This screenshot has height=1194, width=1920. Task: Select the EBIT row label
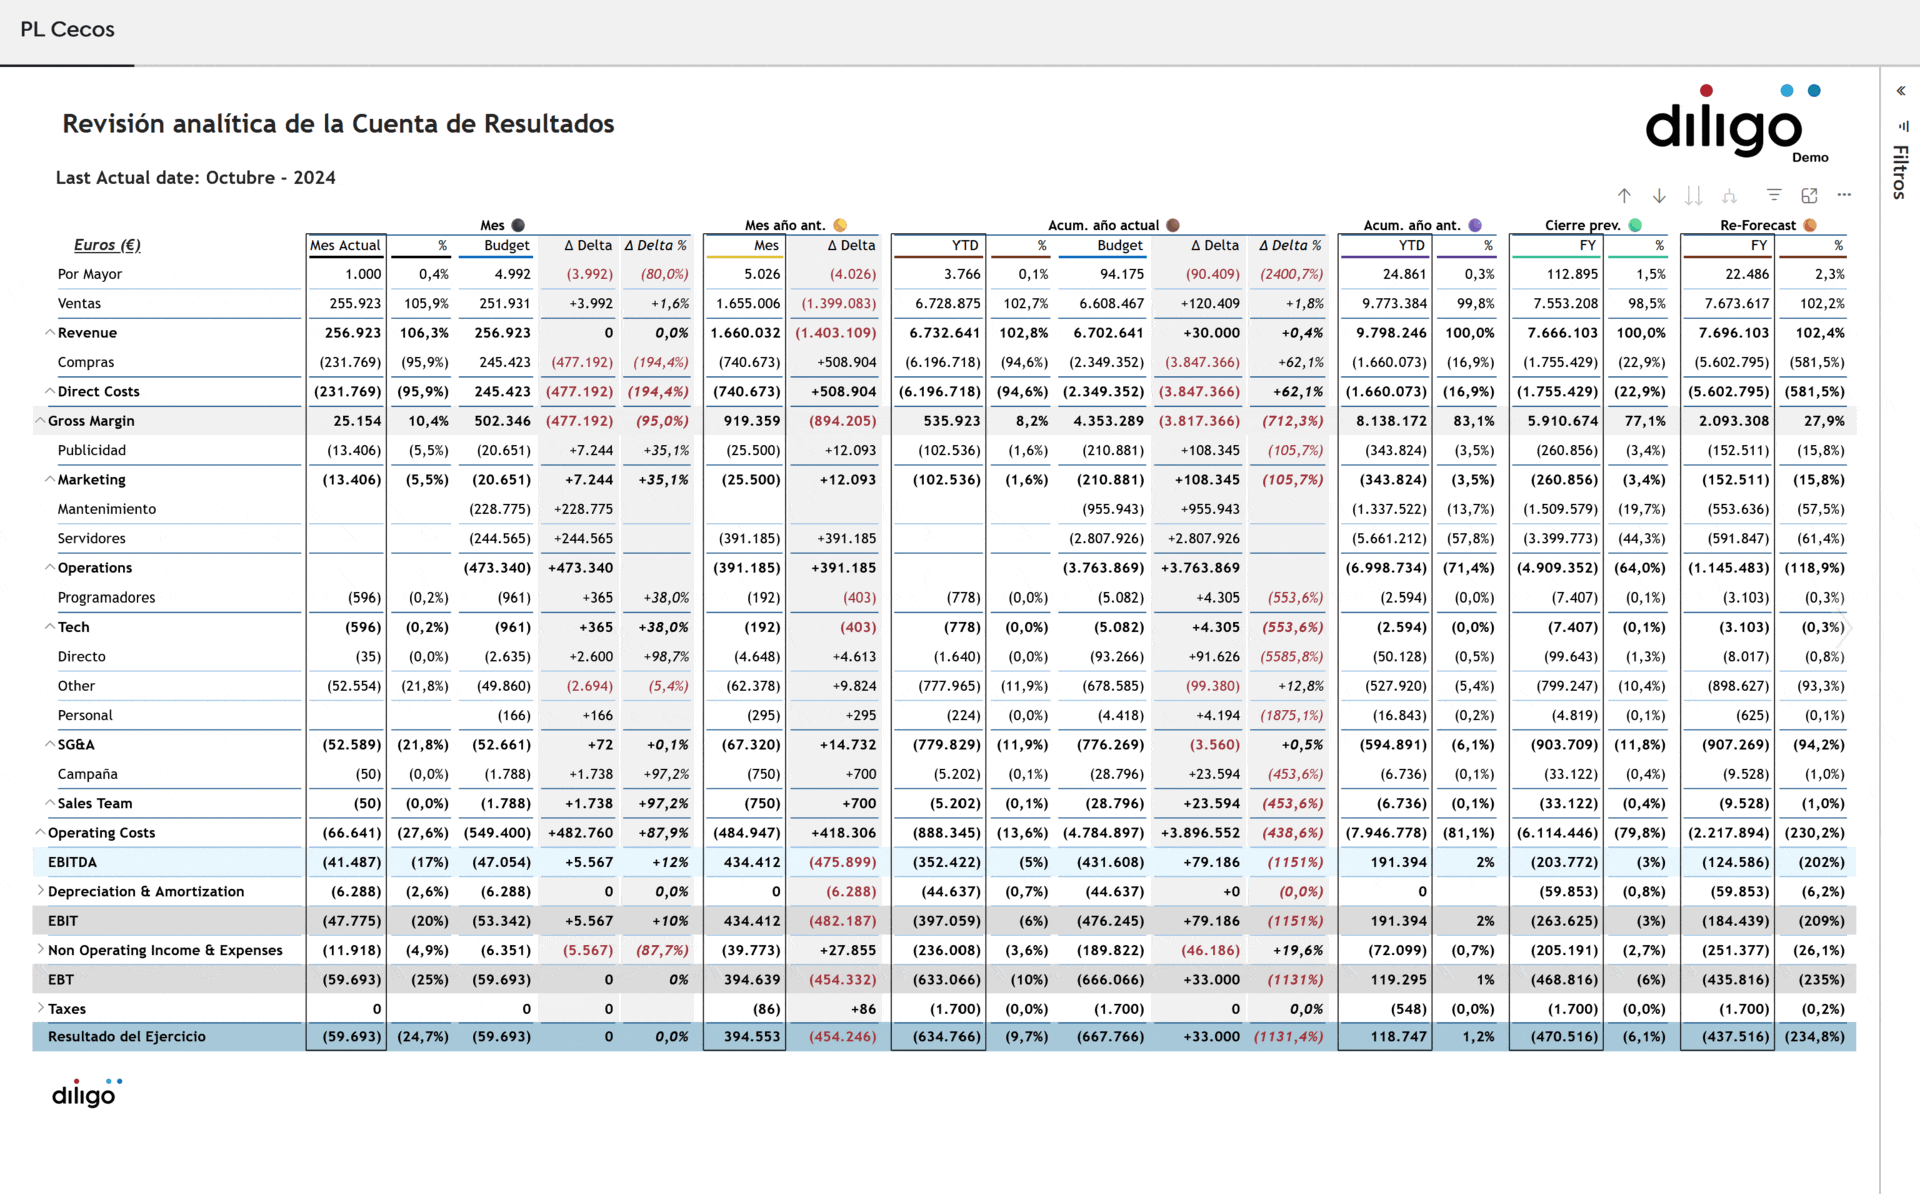[x=63, y=920]
